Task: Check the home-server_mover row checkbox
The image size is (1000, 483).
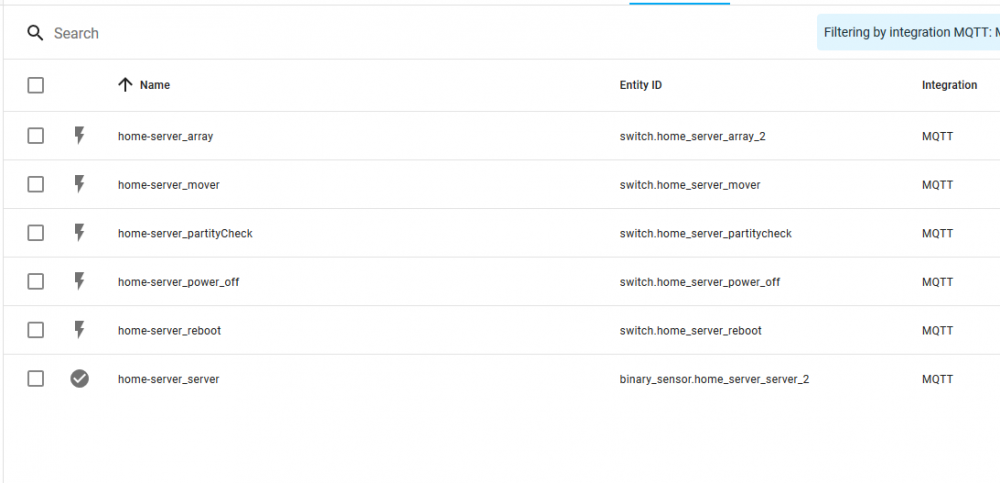Action: pyautogui.click(x=36, y=184)
